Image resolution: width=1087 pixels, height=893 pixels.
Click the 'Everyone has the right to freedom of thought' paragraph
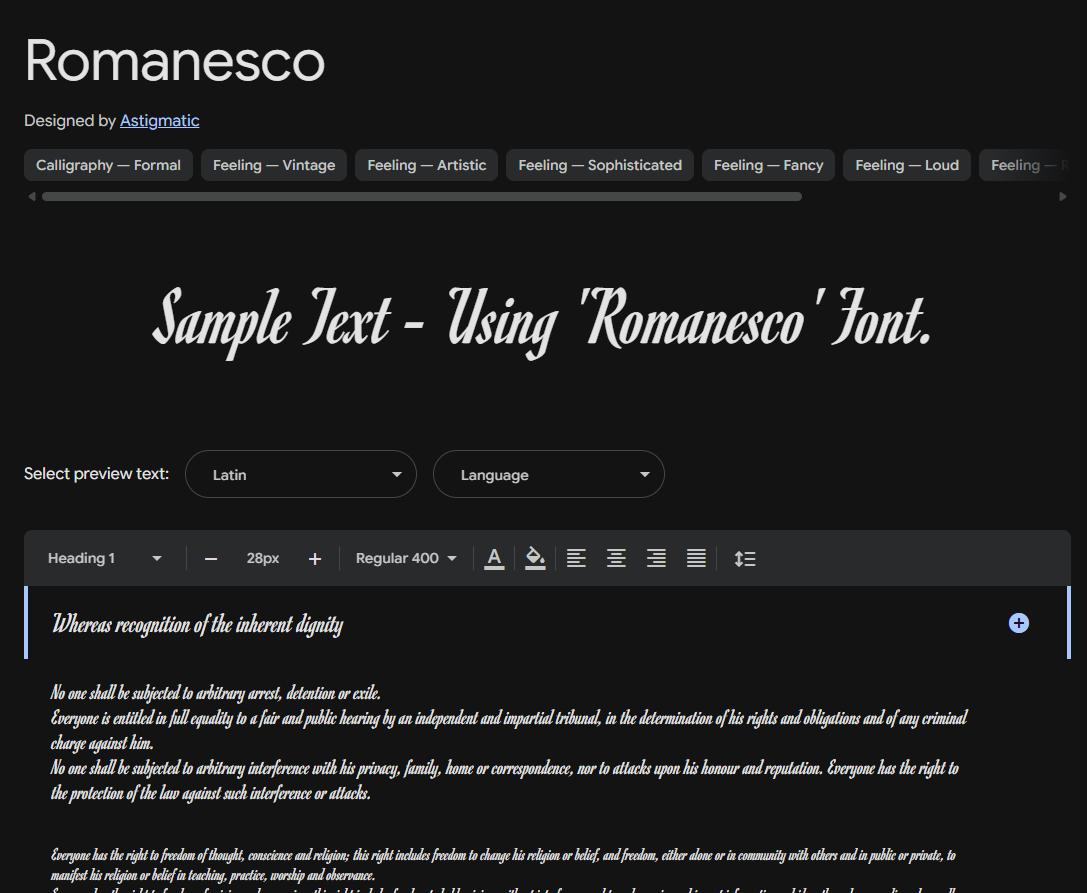[x=503, y=865]
